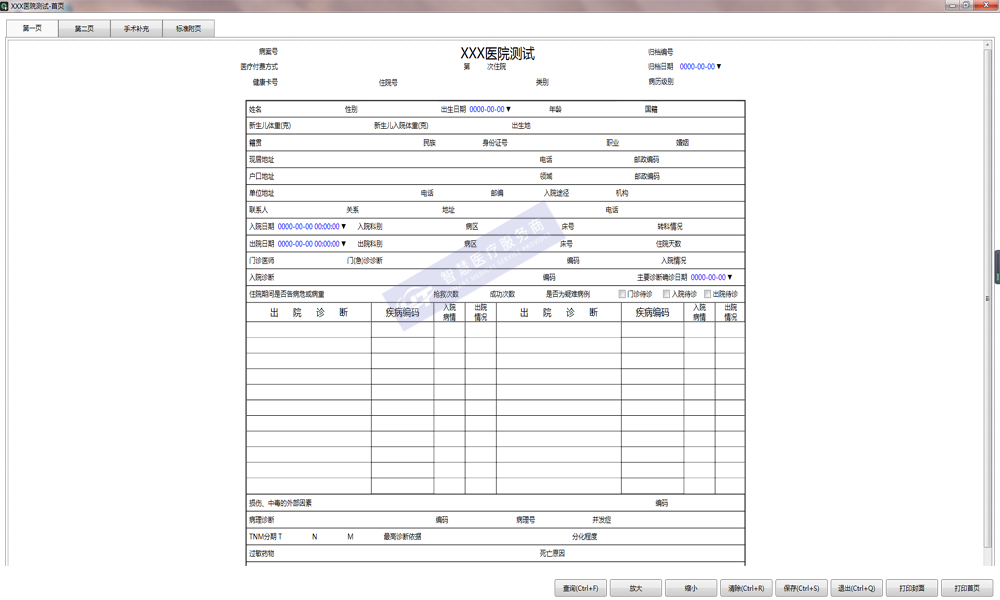Select the 第一页 tab
This screenshot has height=600, width=1000.
click(x=32, y=29)
